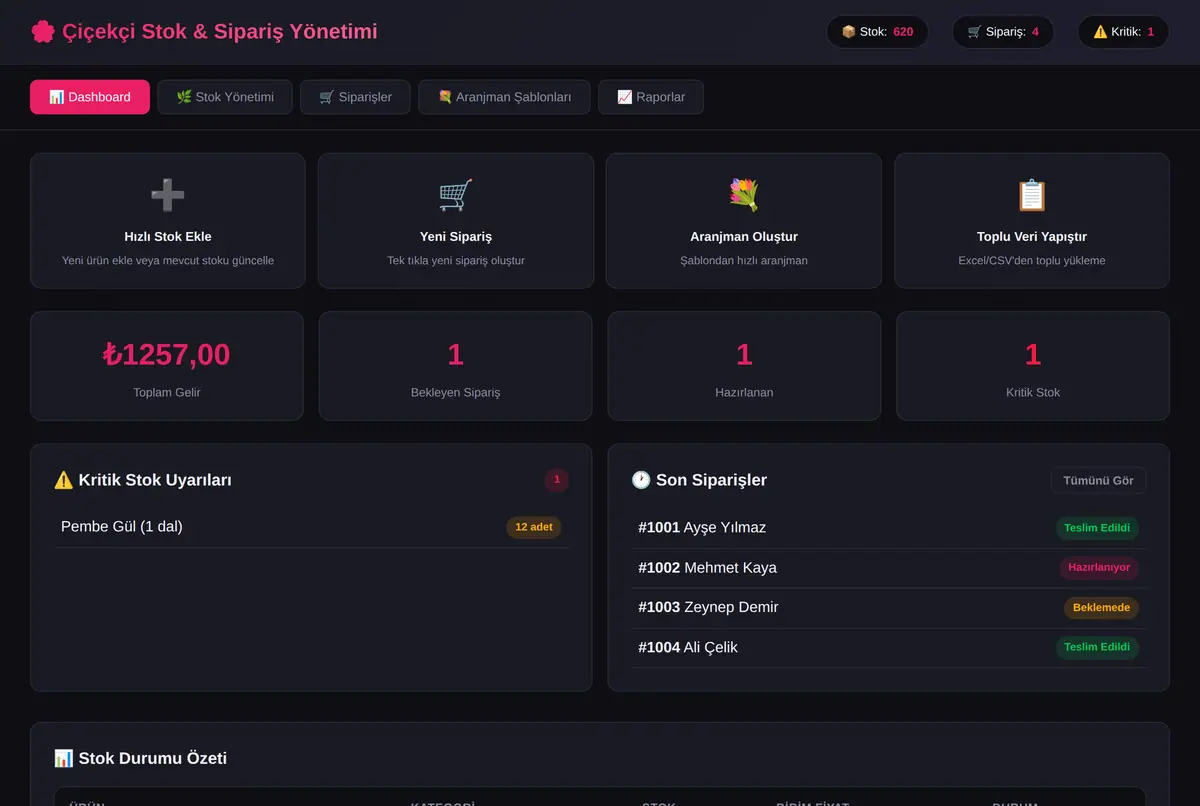Click the Sipariş 4 header badge
Image resolution: width=1200 pixels, height=806 pixels.
pos(1003,32)
